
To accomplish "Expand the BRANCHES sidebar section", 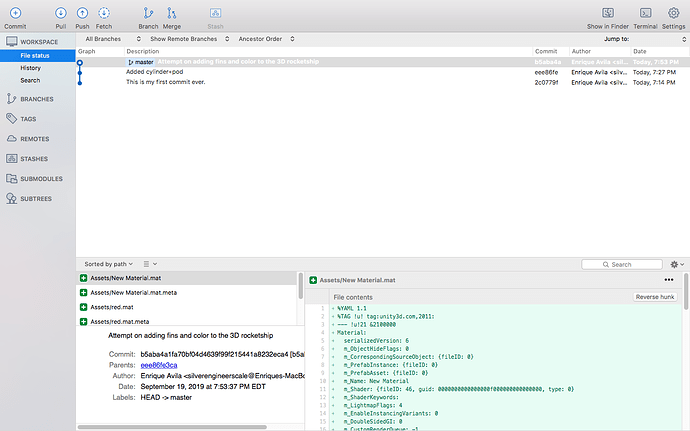I will [37, 99].
